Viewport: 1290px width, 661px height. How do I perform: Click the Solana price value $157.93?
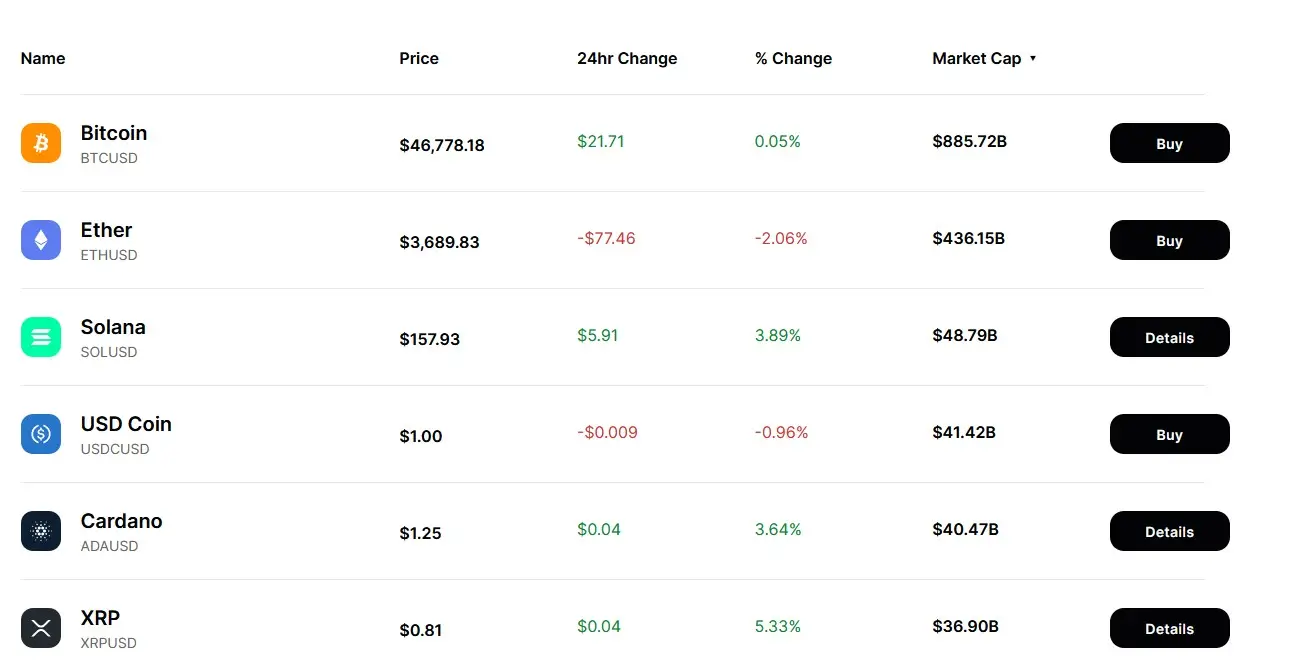(430, 339)
